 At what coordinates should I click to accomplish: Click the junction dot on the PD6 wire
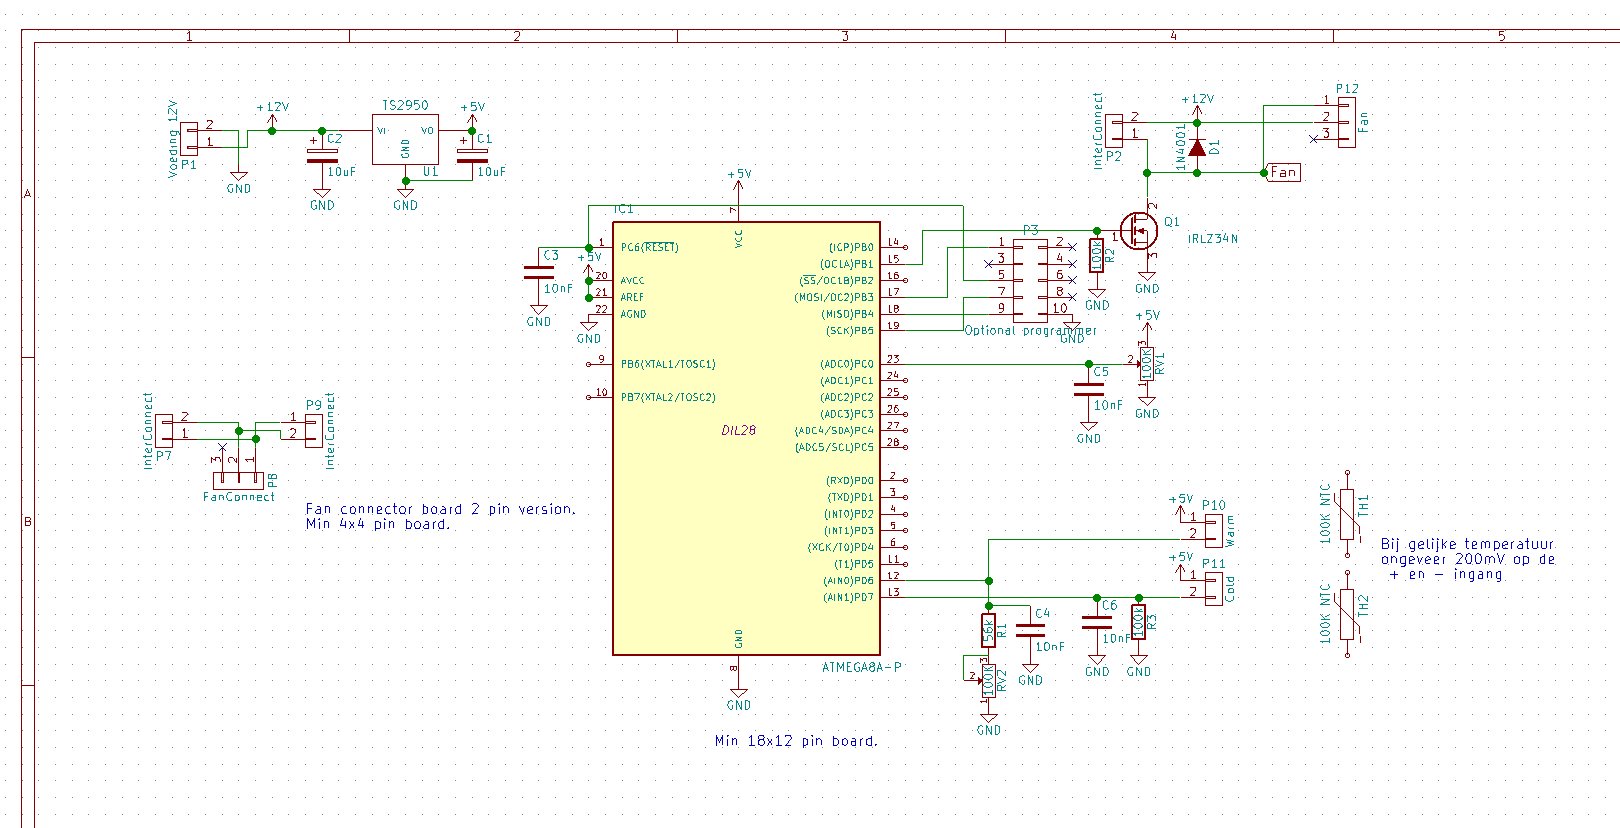988,581
